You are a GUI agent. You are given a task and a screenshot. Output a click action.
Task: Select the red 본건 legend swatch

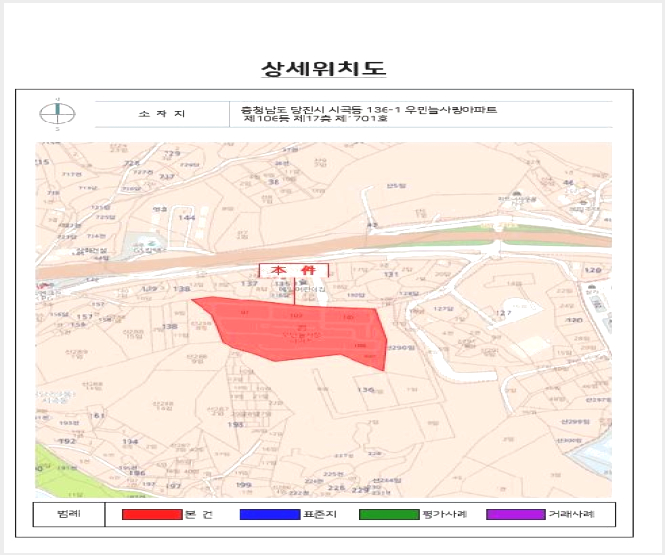pos(152,514)
